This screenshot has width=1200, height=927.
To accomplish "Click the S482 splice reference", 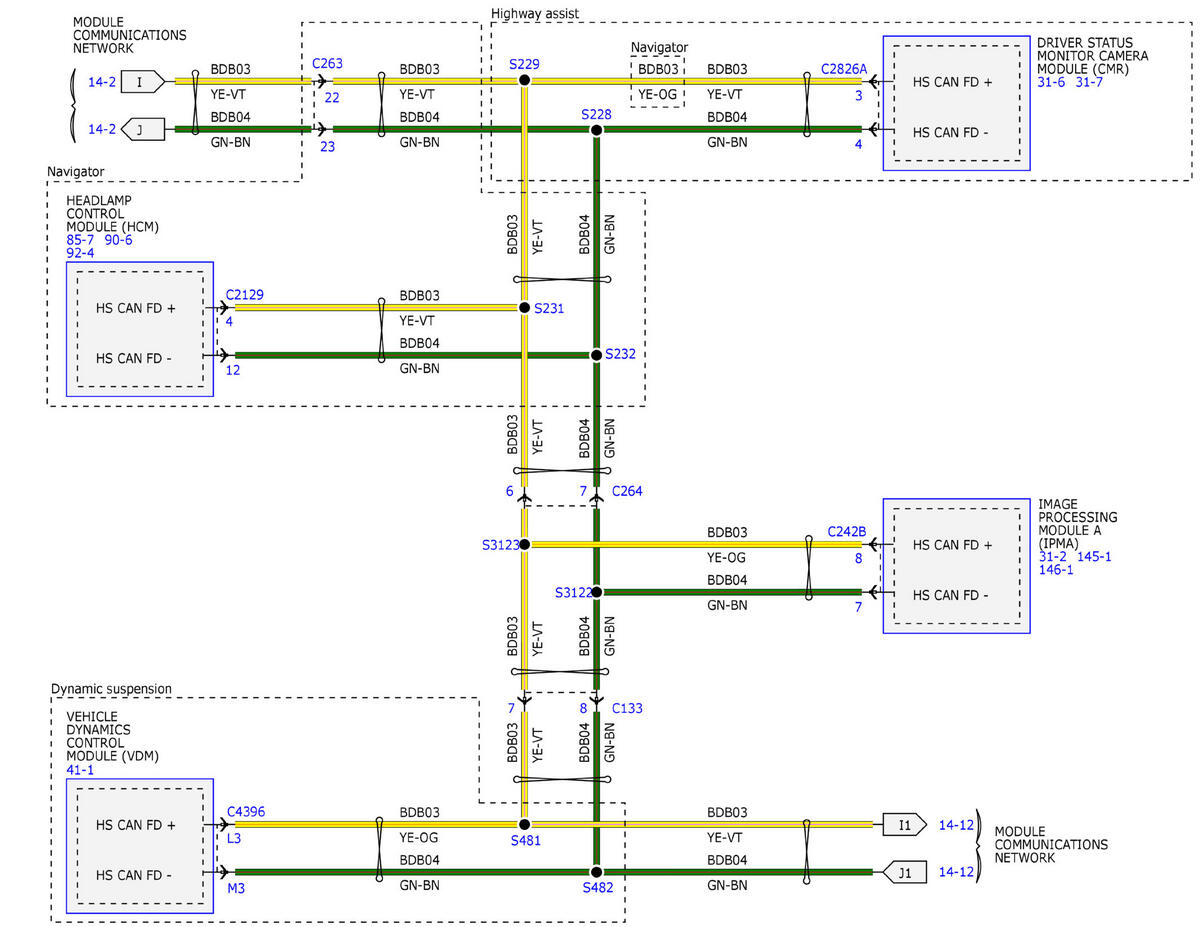I will coord(597,887).
